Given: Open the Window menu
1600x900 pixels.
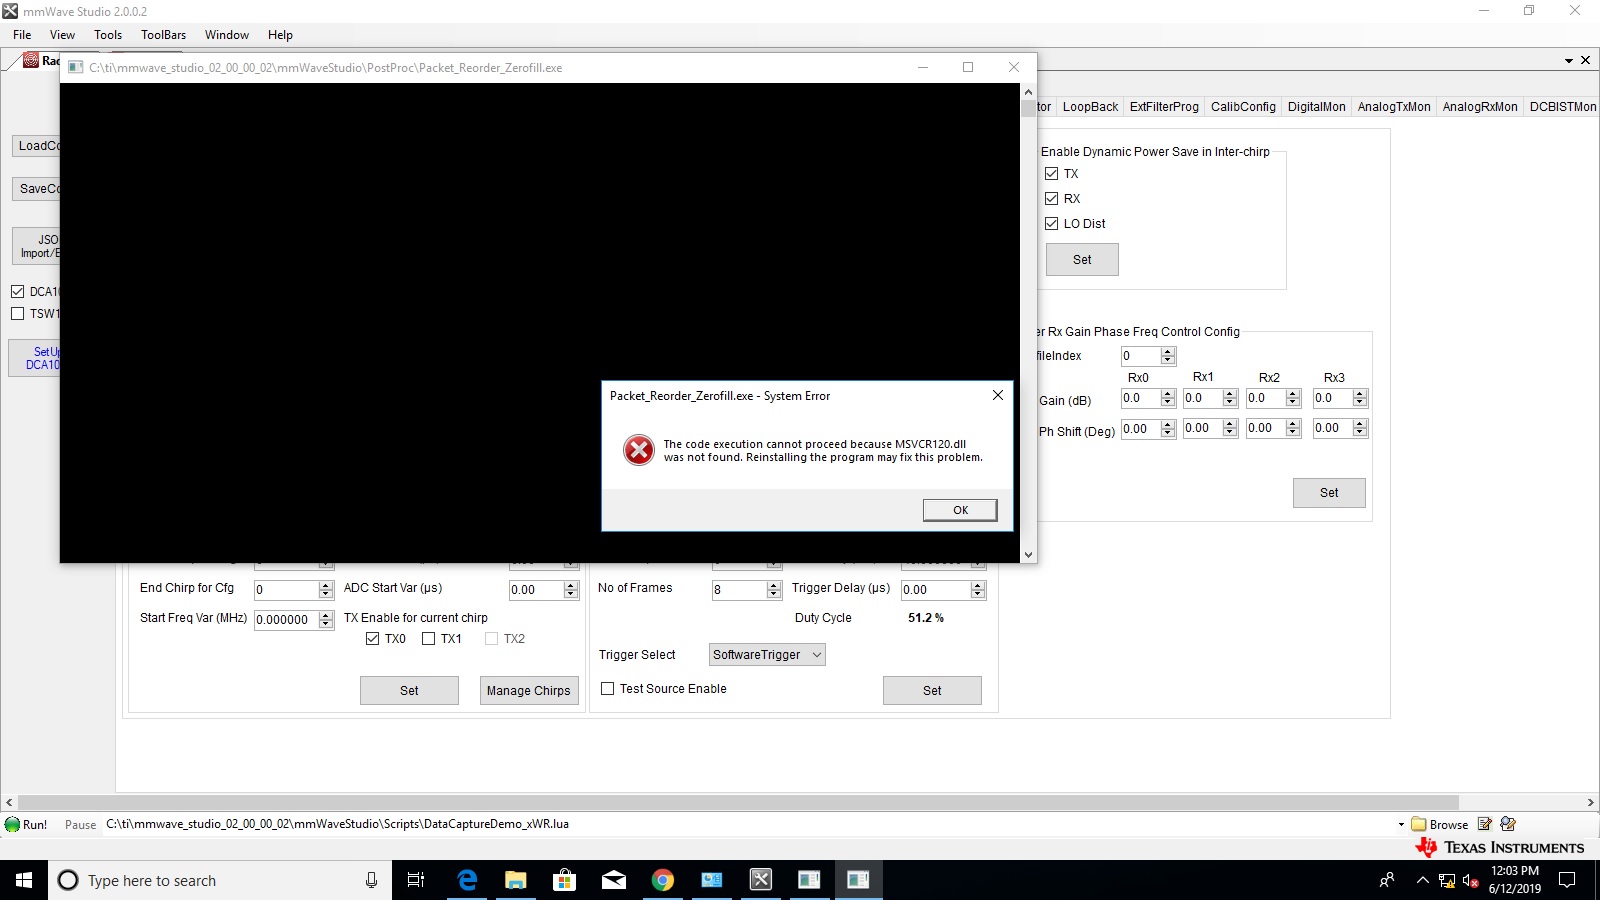Looking at the screenshot, I should coord(227,35).
